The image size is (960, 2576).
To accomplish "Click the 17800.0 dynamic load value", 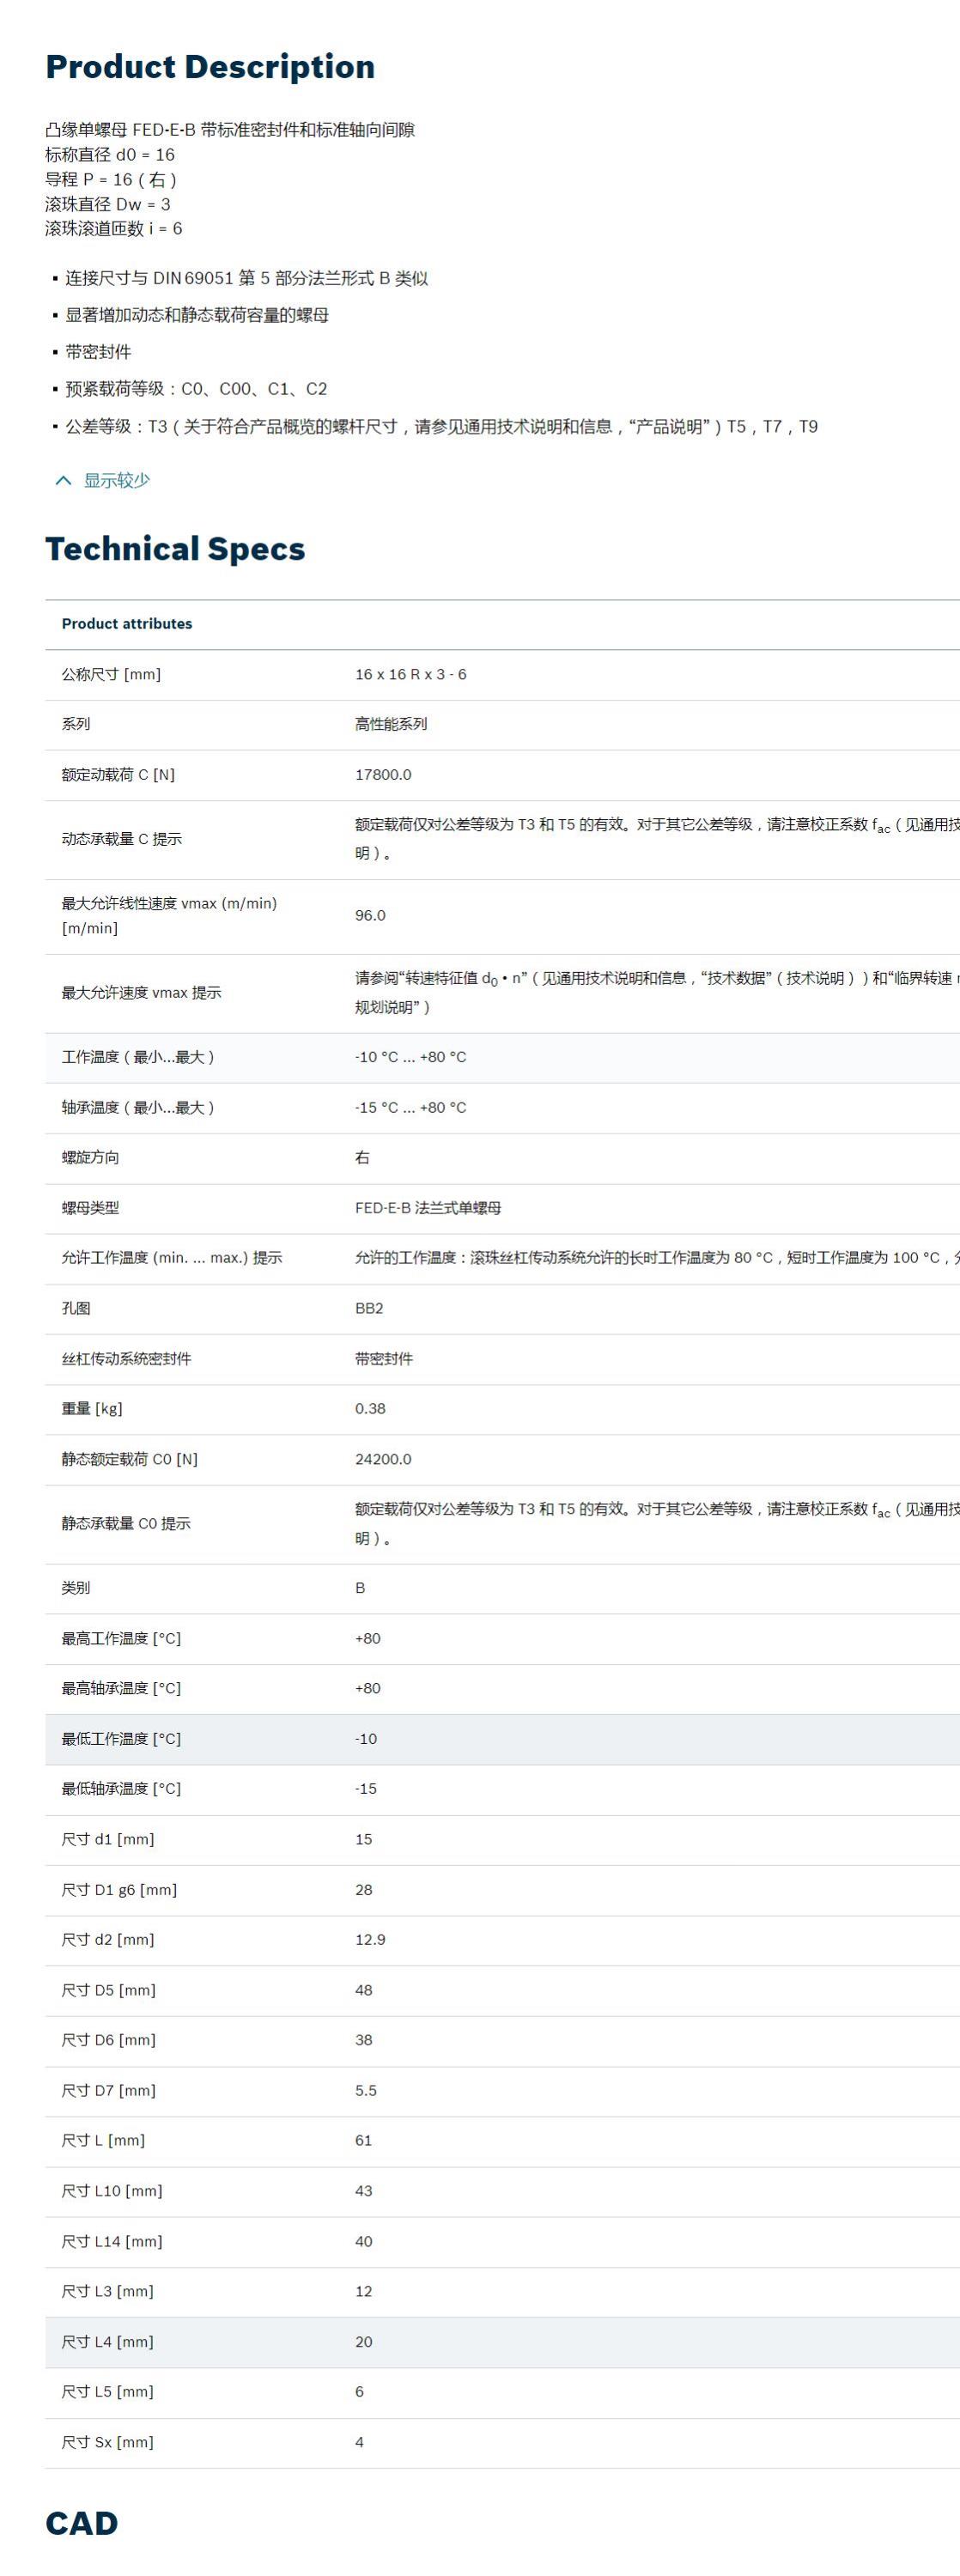I will (x=383, y=774).
